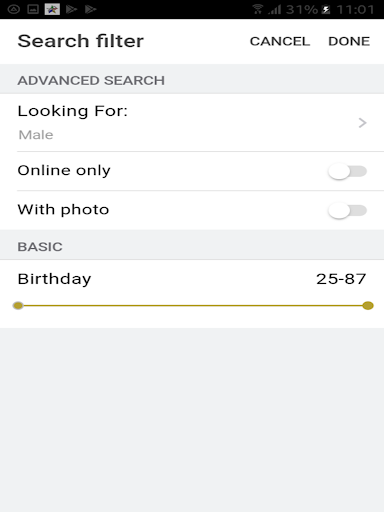Enable the With photo switch

coord(347,210)
